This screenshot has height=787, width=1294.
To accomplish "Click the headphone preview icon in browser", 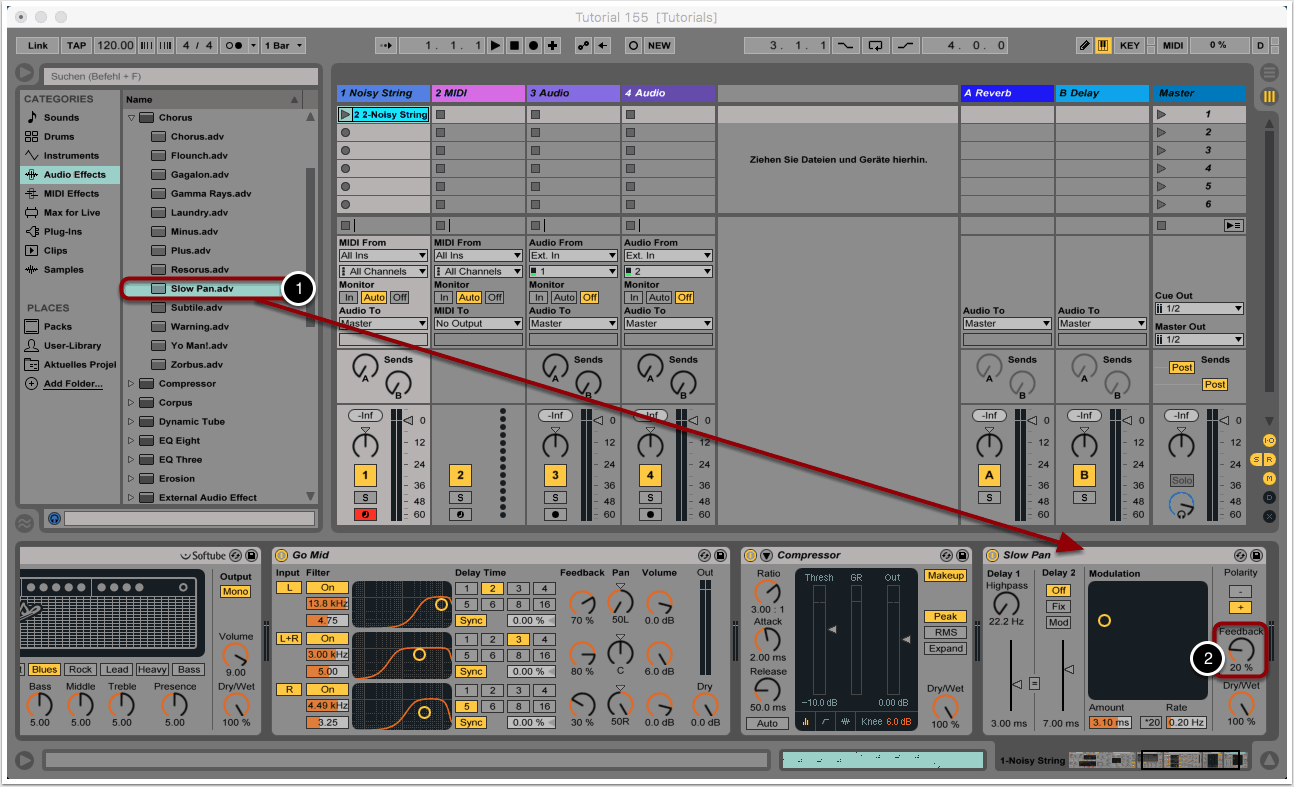I will [x=54, y=518].
